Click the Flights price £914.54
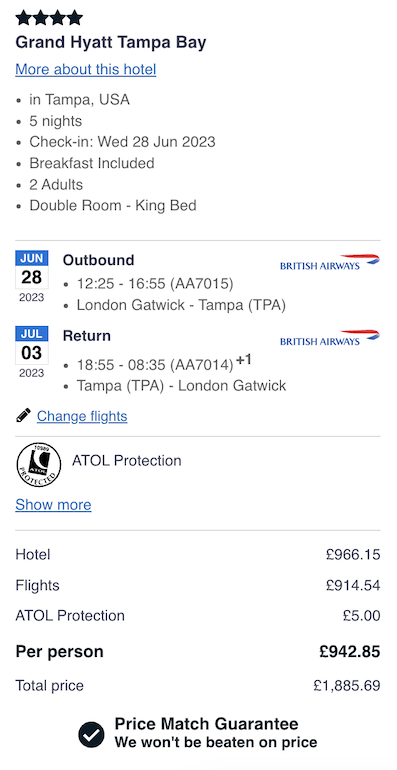 click(x=353, y=585)
